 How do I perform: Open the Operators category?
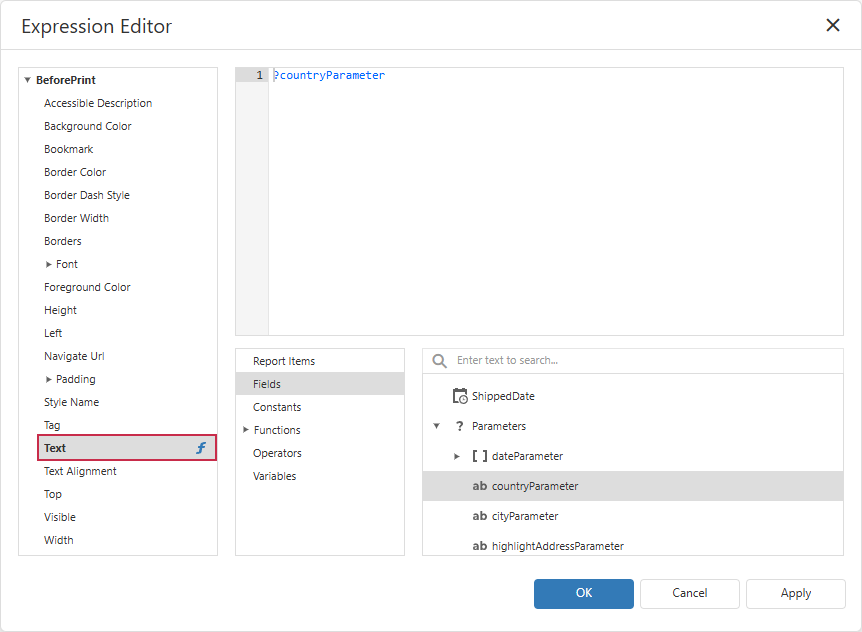click(x=320, y=453)
